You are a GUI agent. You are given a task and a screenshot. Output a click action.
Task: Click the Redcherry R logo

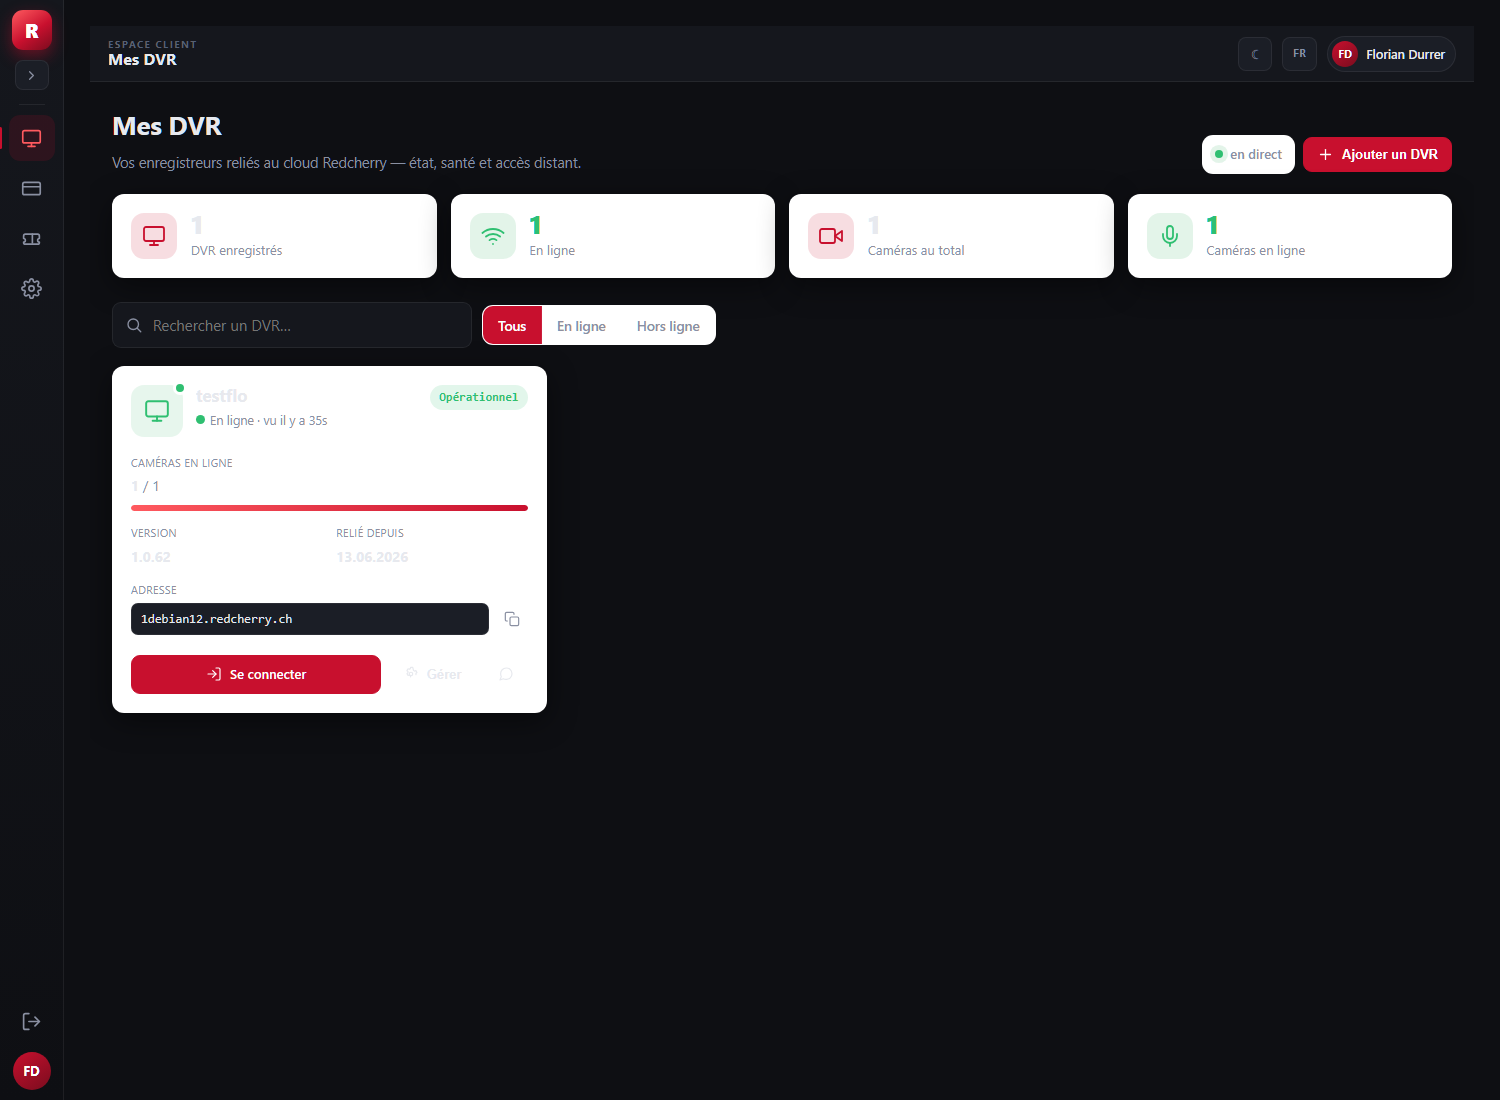pos(32,31)
